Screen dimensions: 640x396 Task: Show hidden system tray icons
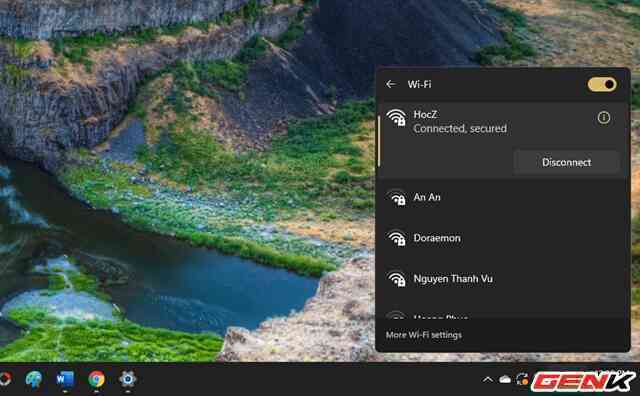point(487,380)
